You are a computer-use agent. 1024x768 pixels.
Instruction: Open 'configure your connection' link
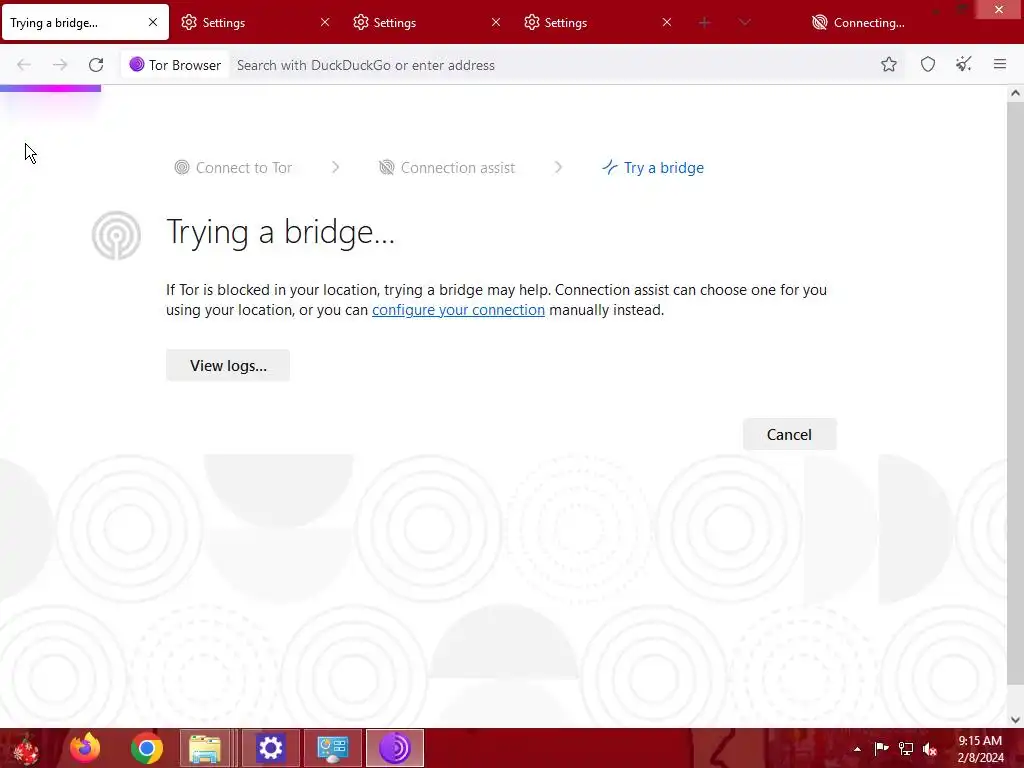click(458, 310)
